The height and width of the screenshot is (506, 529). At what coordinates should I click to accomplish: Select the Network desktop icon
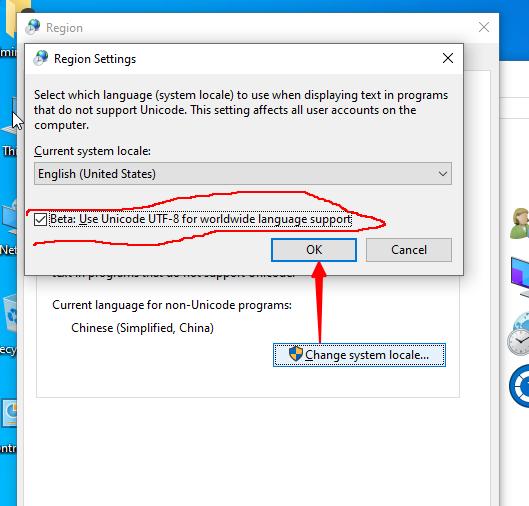coord(9,218)
